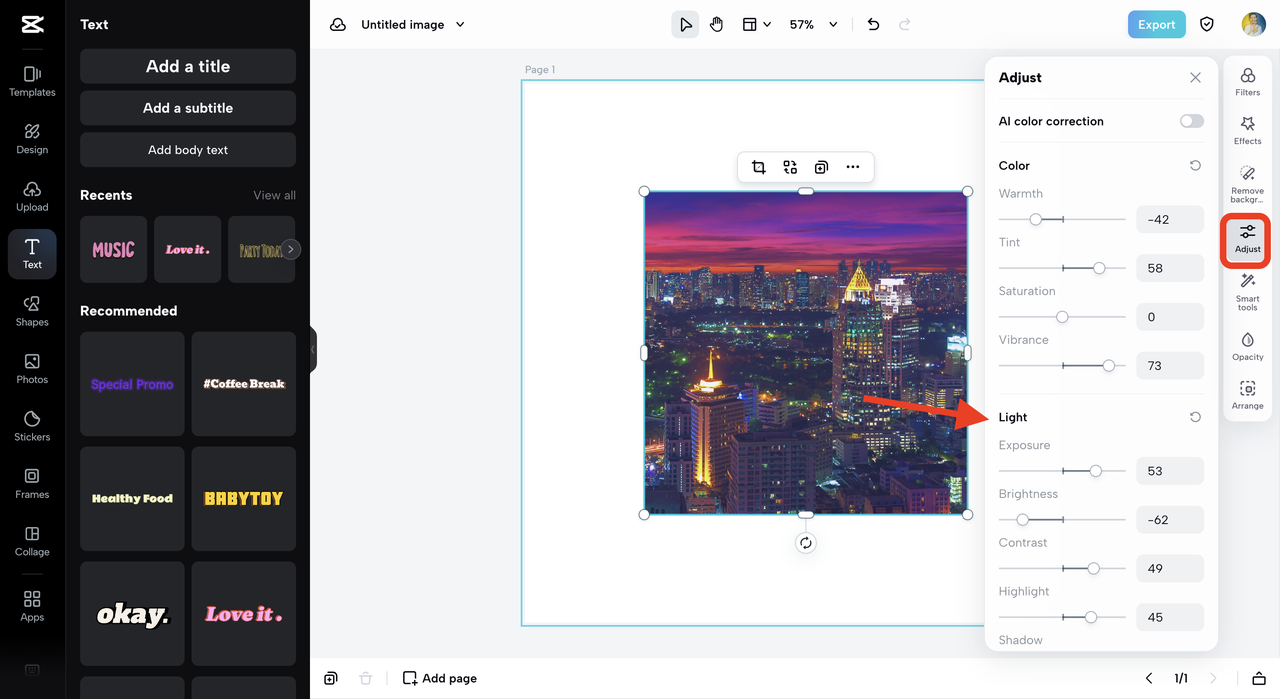This screenshot has height=699, width=1280.
Task: Open the layout resize dropdown
Action: pos(756,25)
